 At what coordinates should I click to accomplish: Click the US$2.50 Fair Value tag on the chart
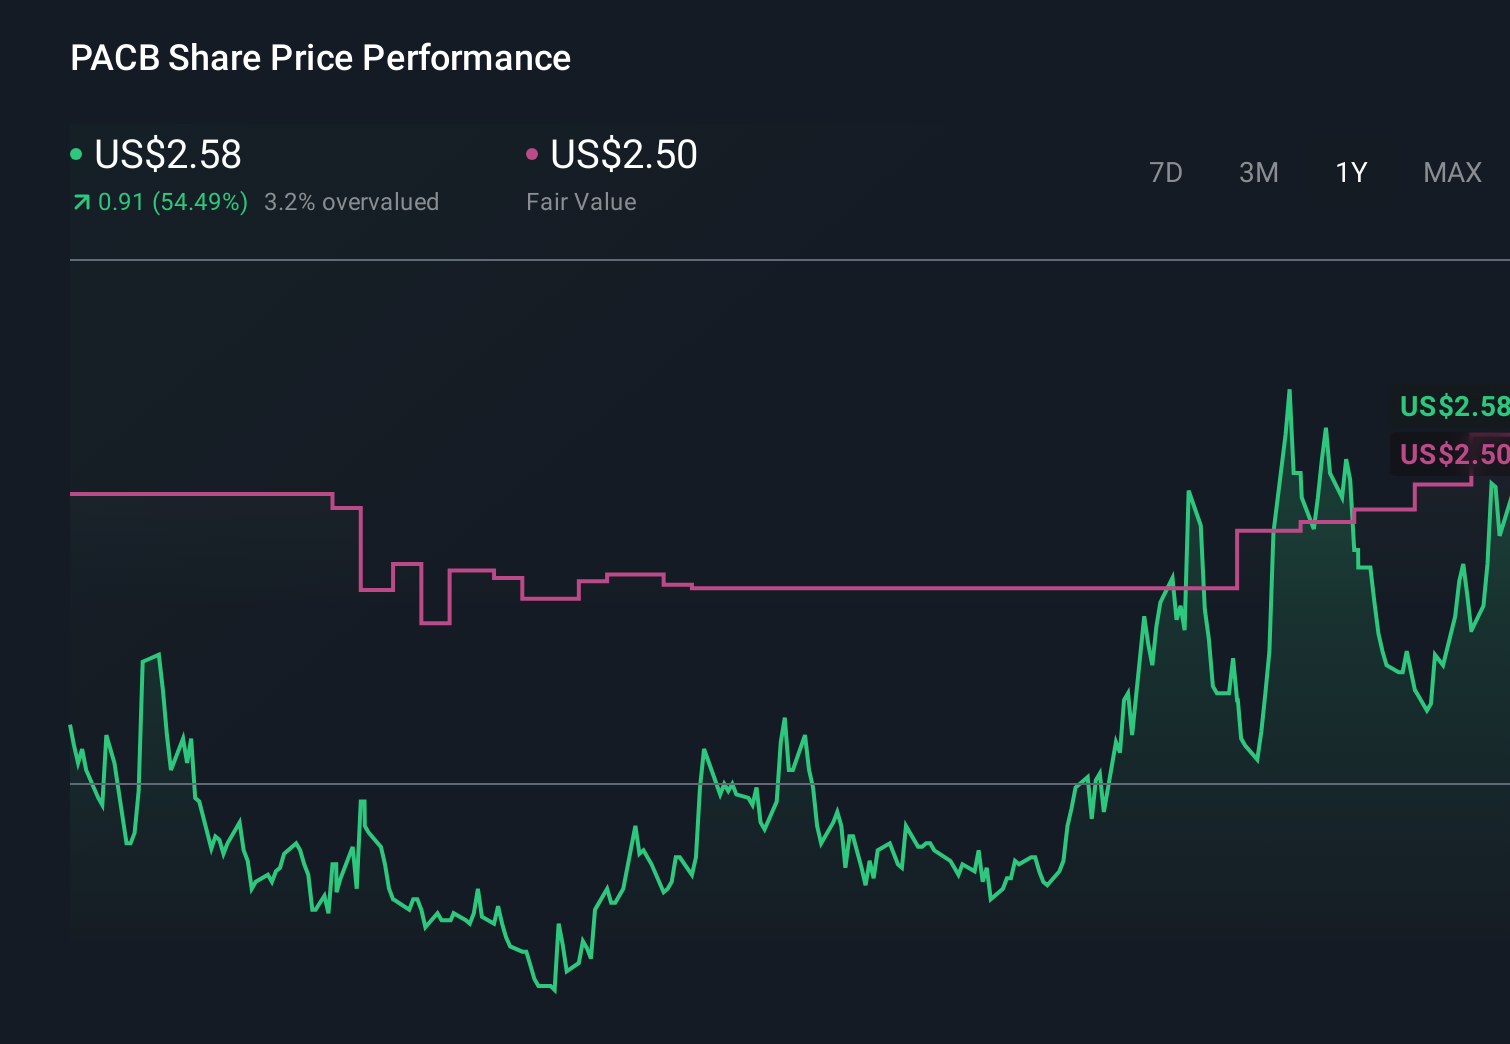tap(1453, 454)
